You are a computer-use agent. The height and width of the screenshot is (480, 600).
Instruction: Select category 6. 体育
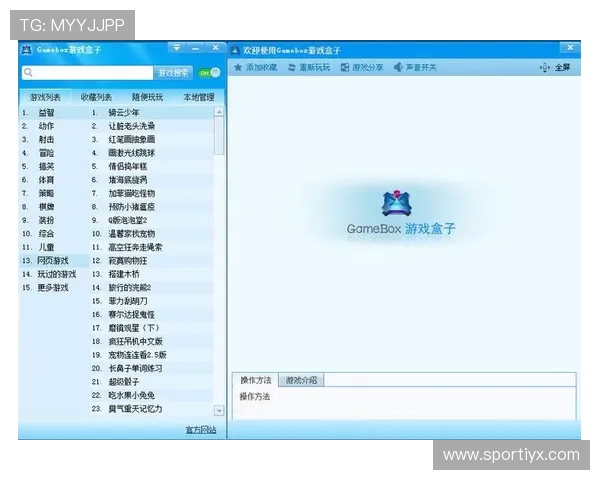pos(54,180)
